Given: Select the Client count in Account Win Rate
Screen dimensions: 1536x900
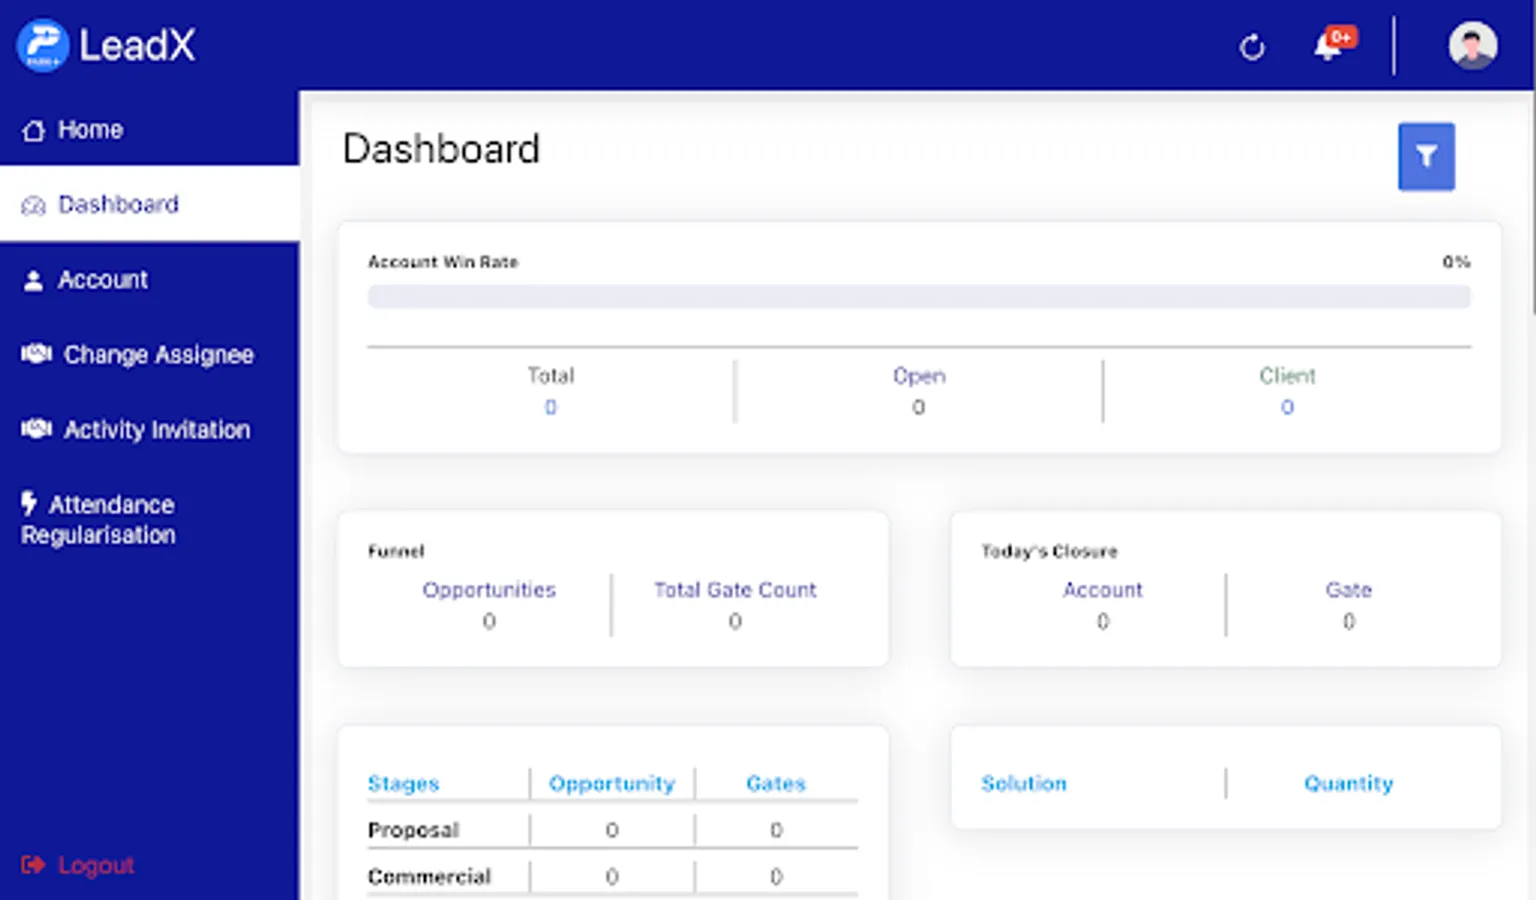Looking at the screenshot, I should tap(1286, 407).
